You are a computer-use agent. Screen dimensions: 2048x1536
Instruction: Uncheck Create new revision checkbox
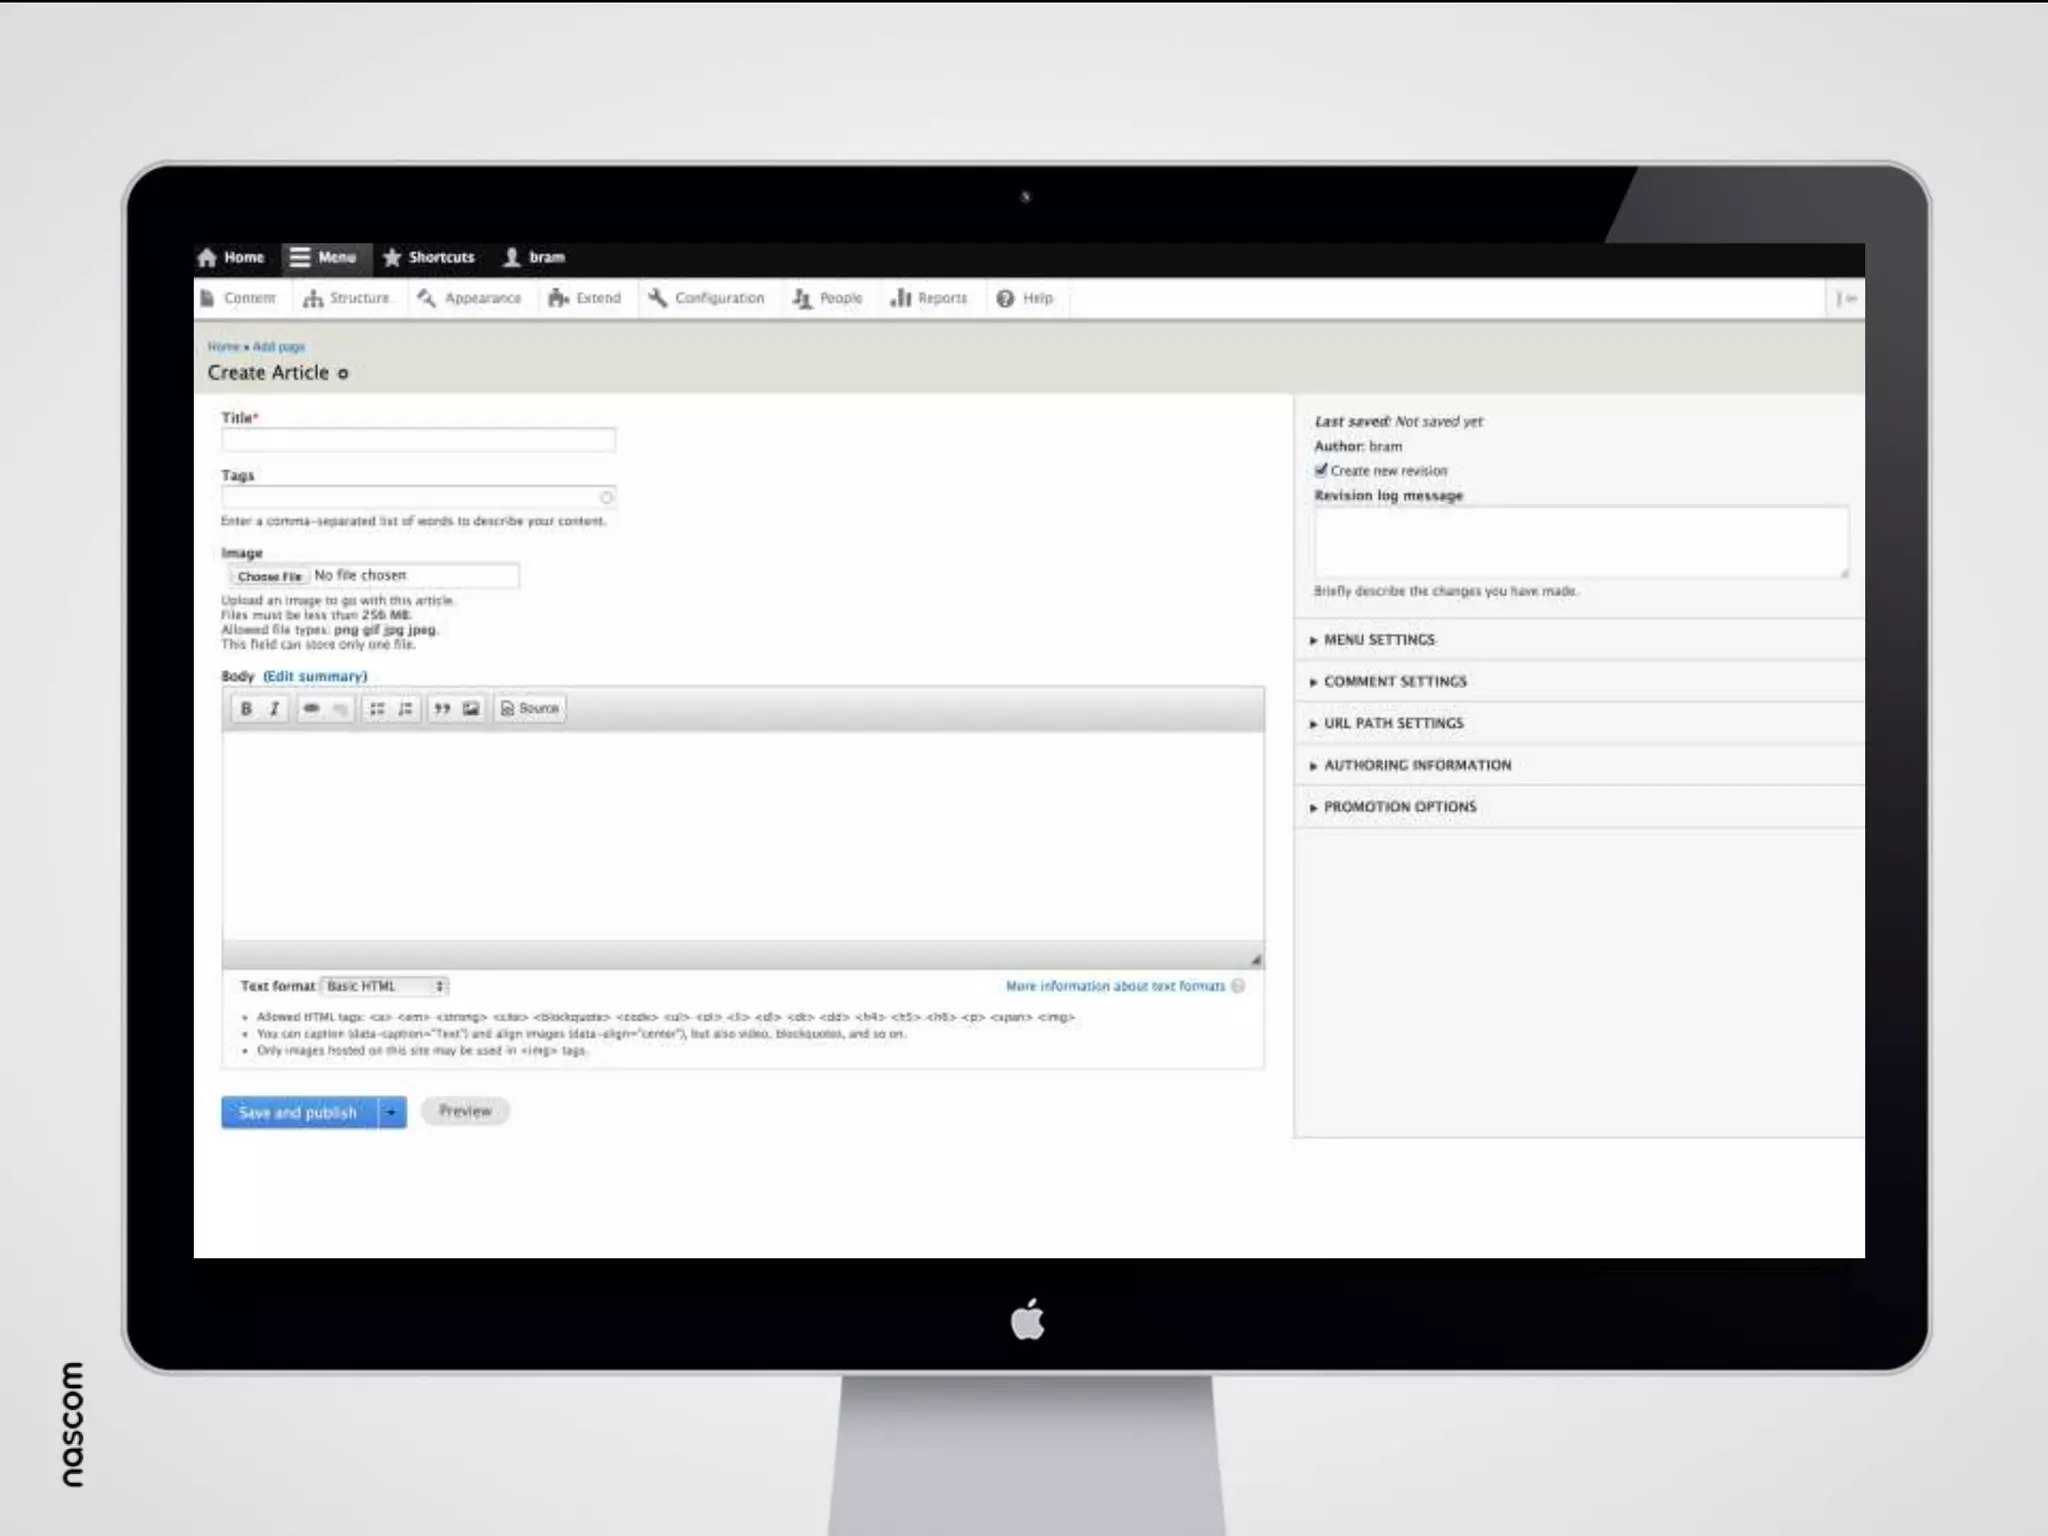tap(1321, 470)
